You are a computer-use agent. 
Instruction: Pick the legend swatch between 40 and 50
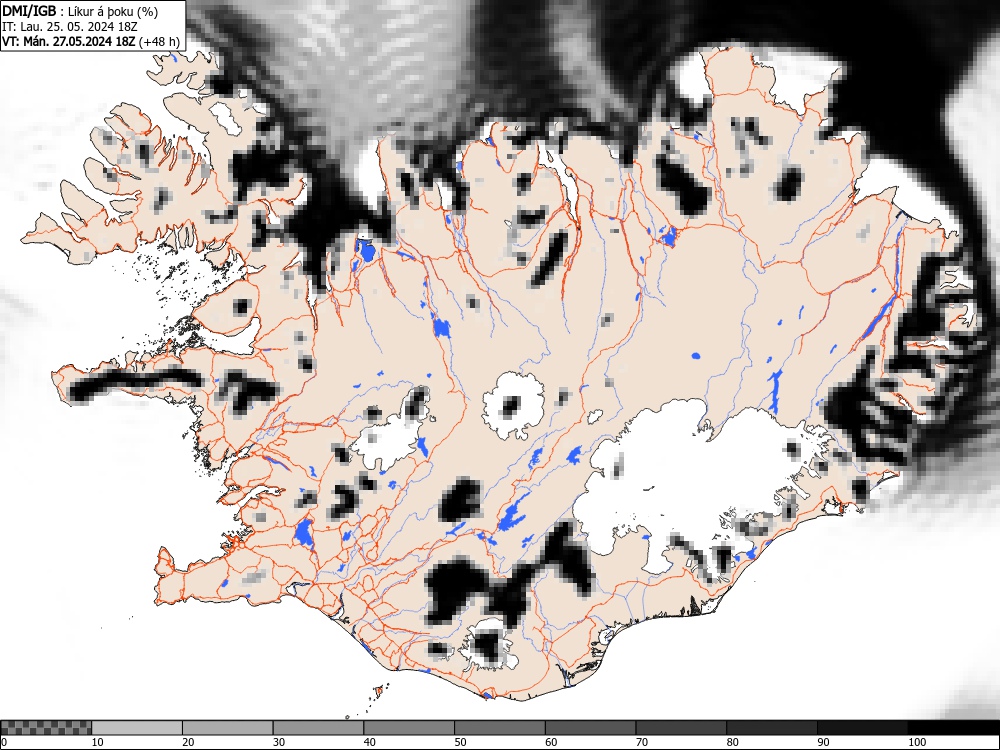coord(409,728)
